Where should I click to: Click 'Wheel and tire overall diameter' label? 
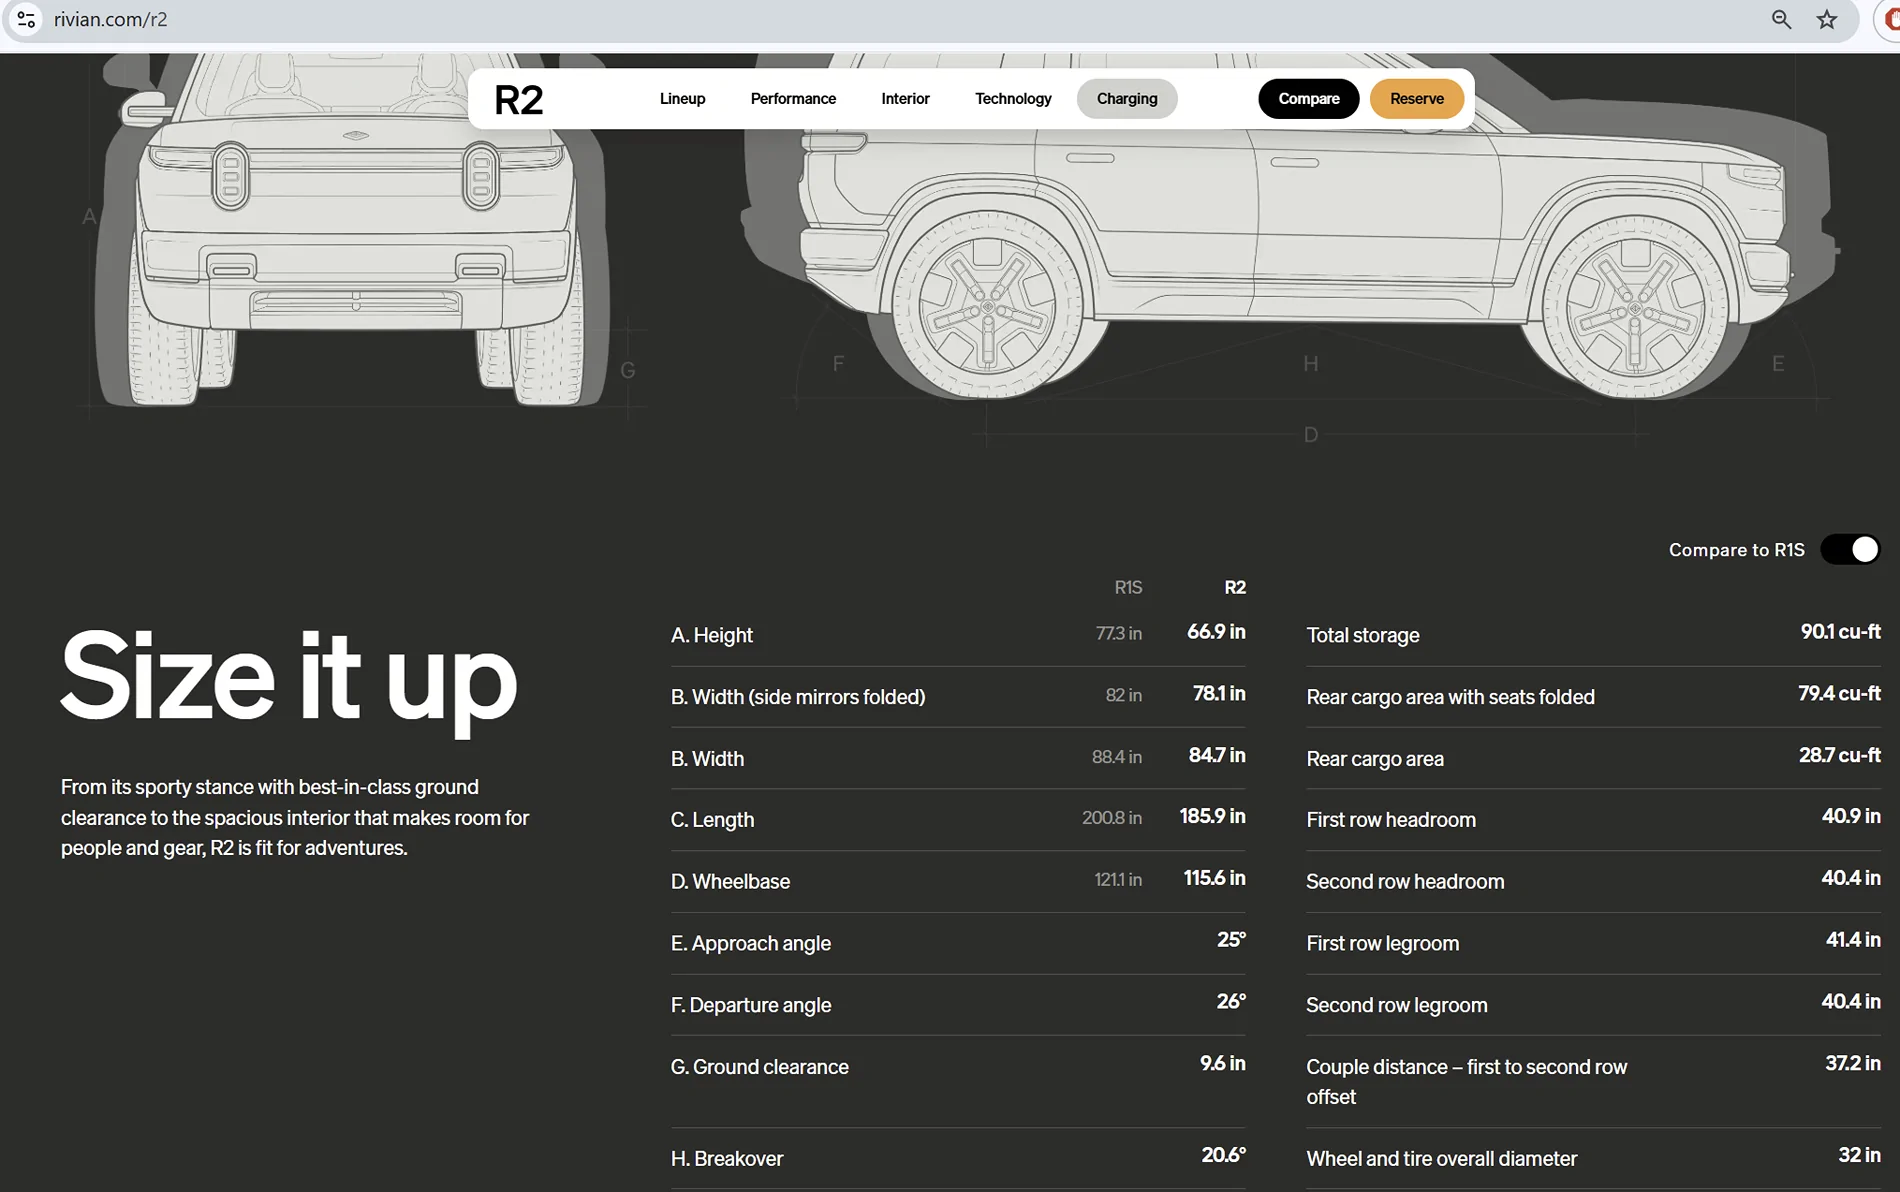[1442, 1159]
